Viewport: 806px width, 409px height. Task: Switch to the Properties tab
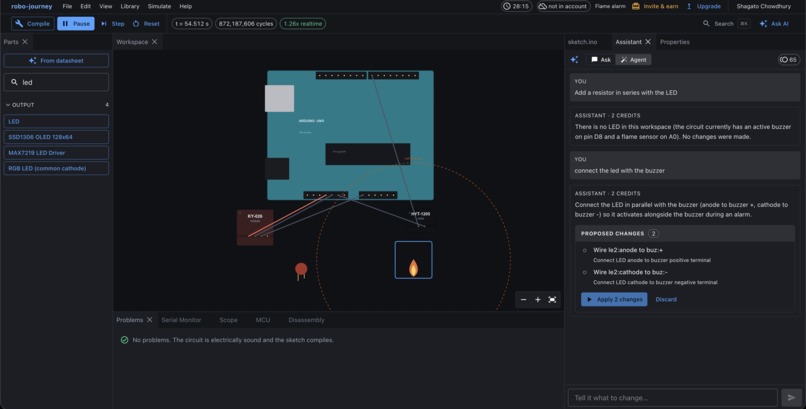click(674, 42)
